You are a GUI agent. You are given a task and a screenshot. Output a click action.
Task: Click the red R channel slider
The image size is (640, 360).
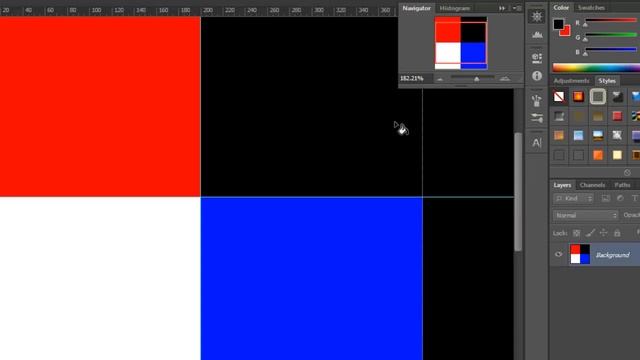(x=611, y=20)
